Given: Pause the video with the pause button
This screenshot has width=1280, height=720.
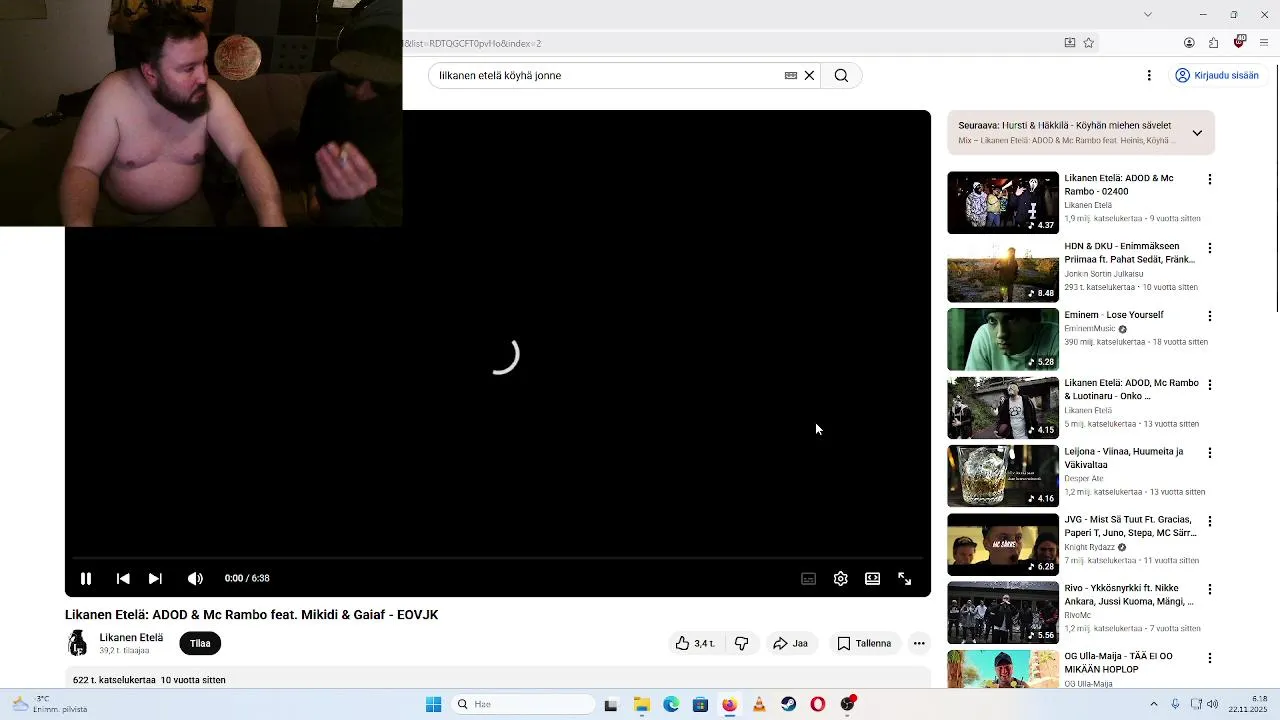Looking at the screenshot, I should click(x=86, y=578).
